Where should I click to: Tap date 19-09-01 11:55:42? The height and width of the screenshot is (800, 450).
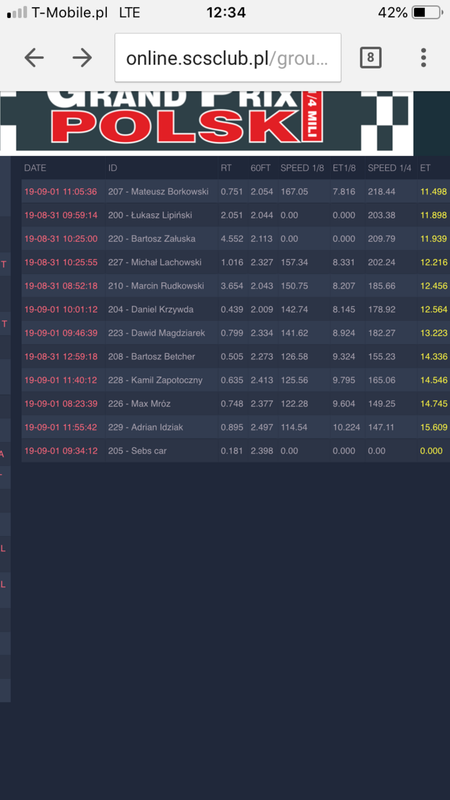point(61,427)
